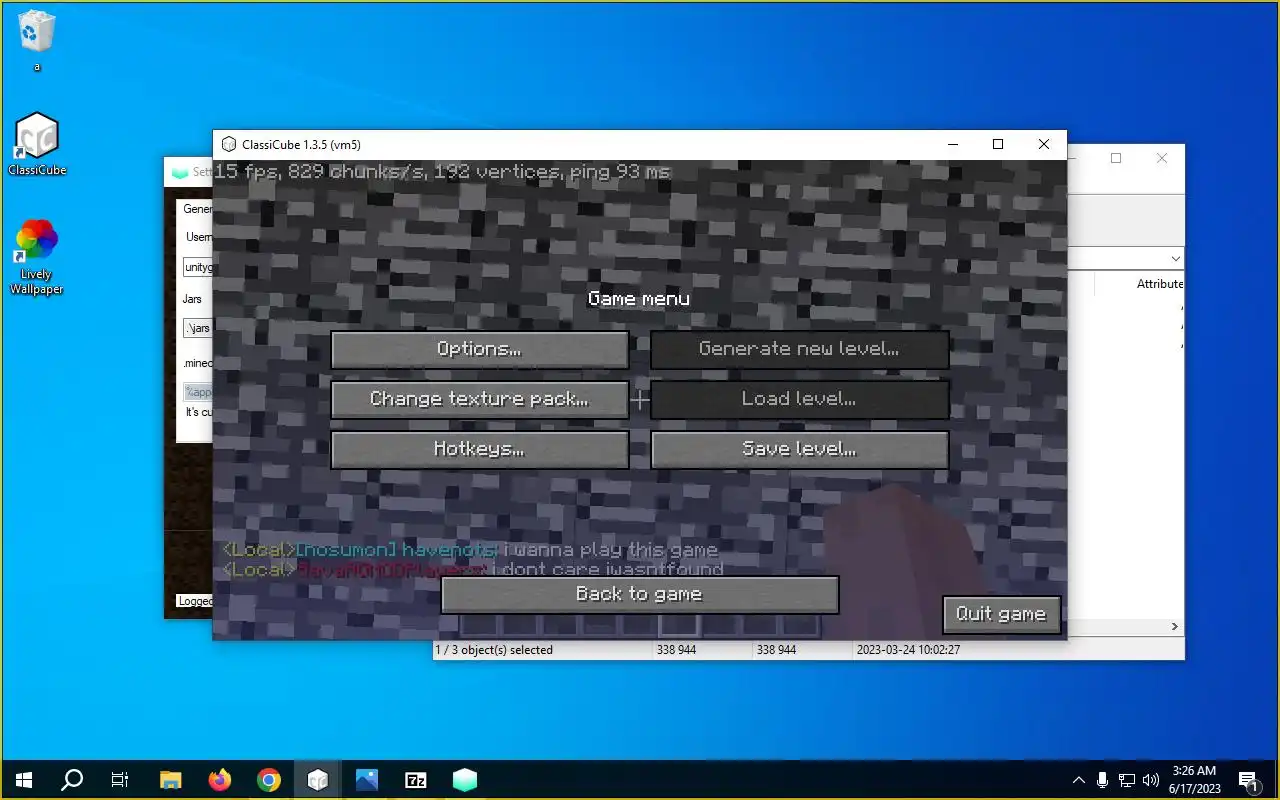Select ClassiCube taskbar icon
1280x800 pixels.
click(317, 780)
